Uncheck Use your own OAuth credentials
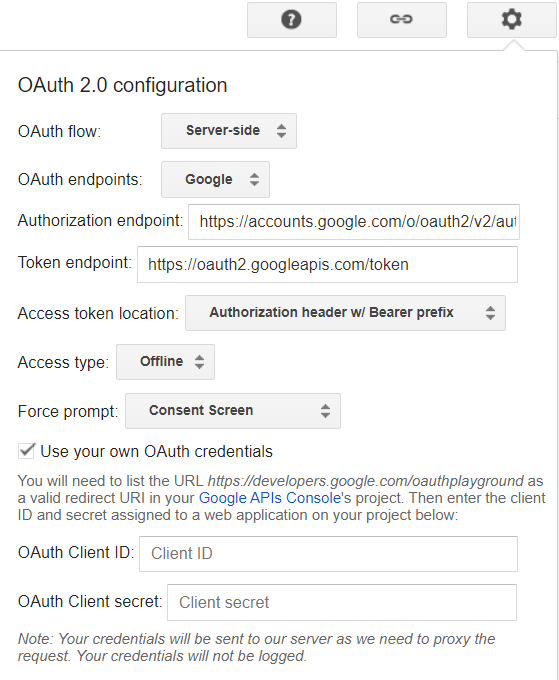Image resolution: width=559 pixels, height=680 pixels. pyautogui.click(x=26, y=451)
